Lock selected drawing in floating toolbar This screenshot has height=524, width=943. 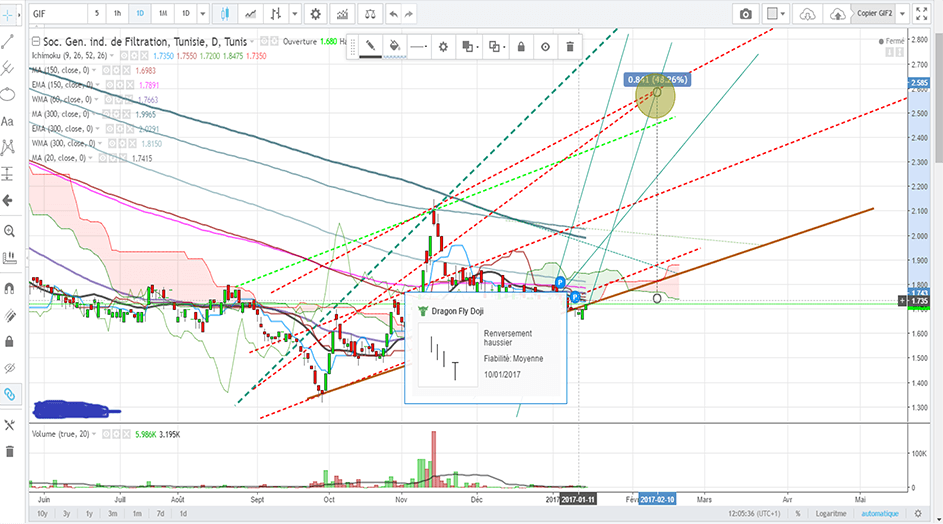[x=521, y=46]
